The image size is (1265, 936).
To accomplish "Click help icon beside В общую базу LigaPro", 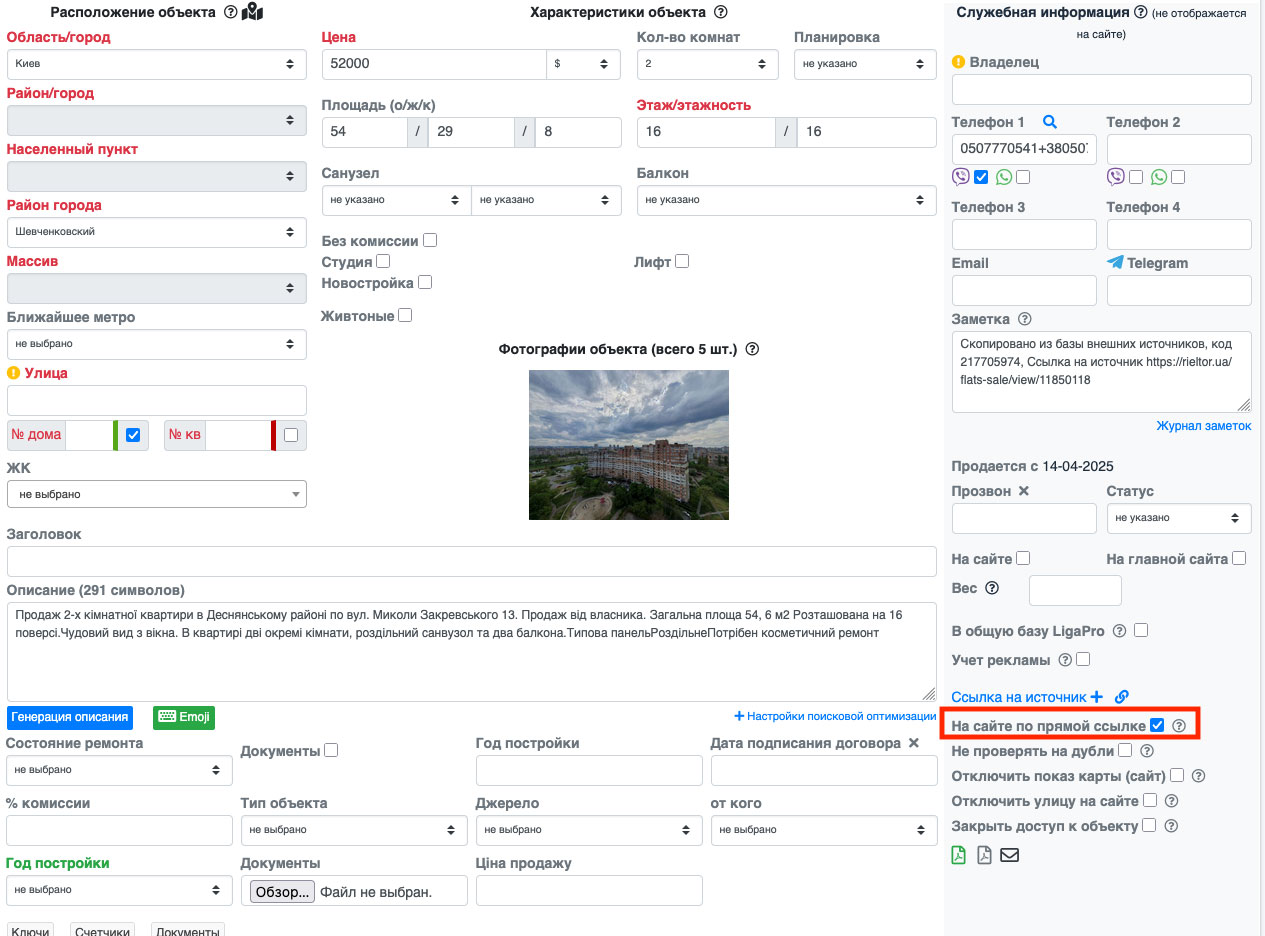I will pos(1120,631).
